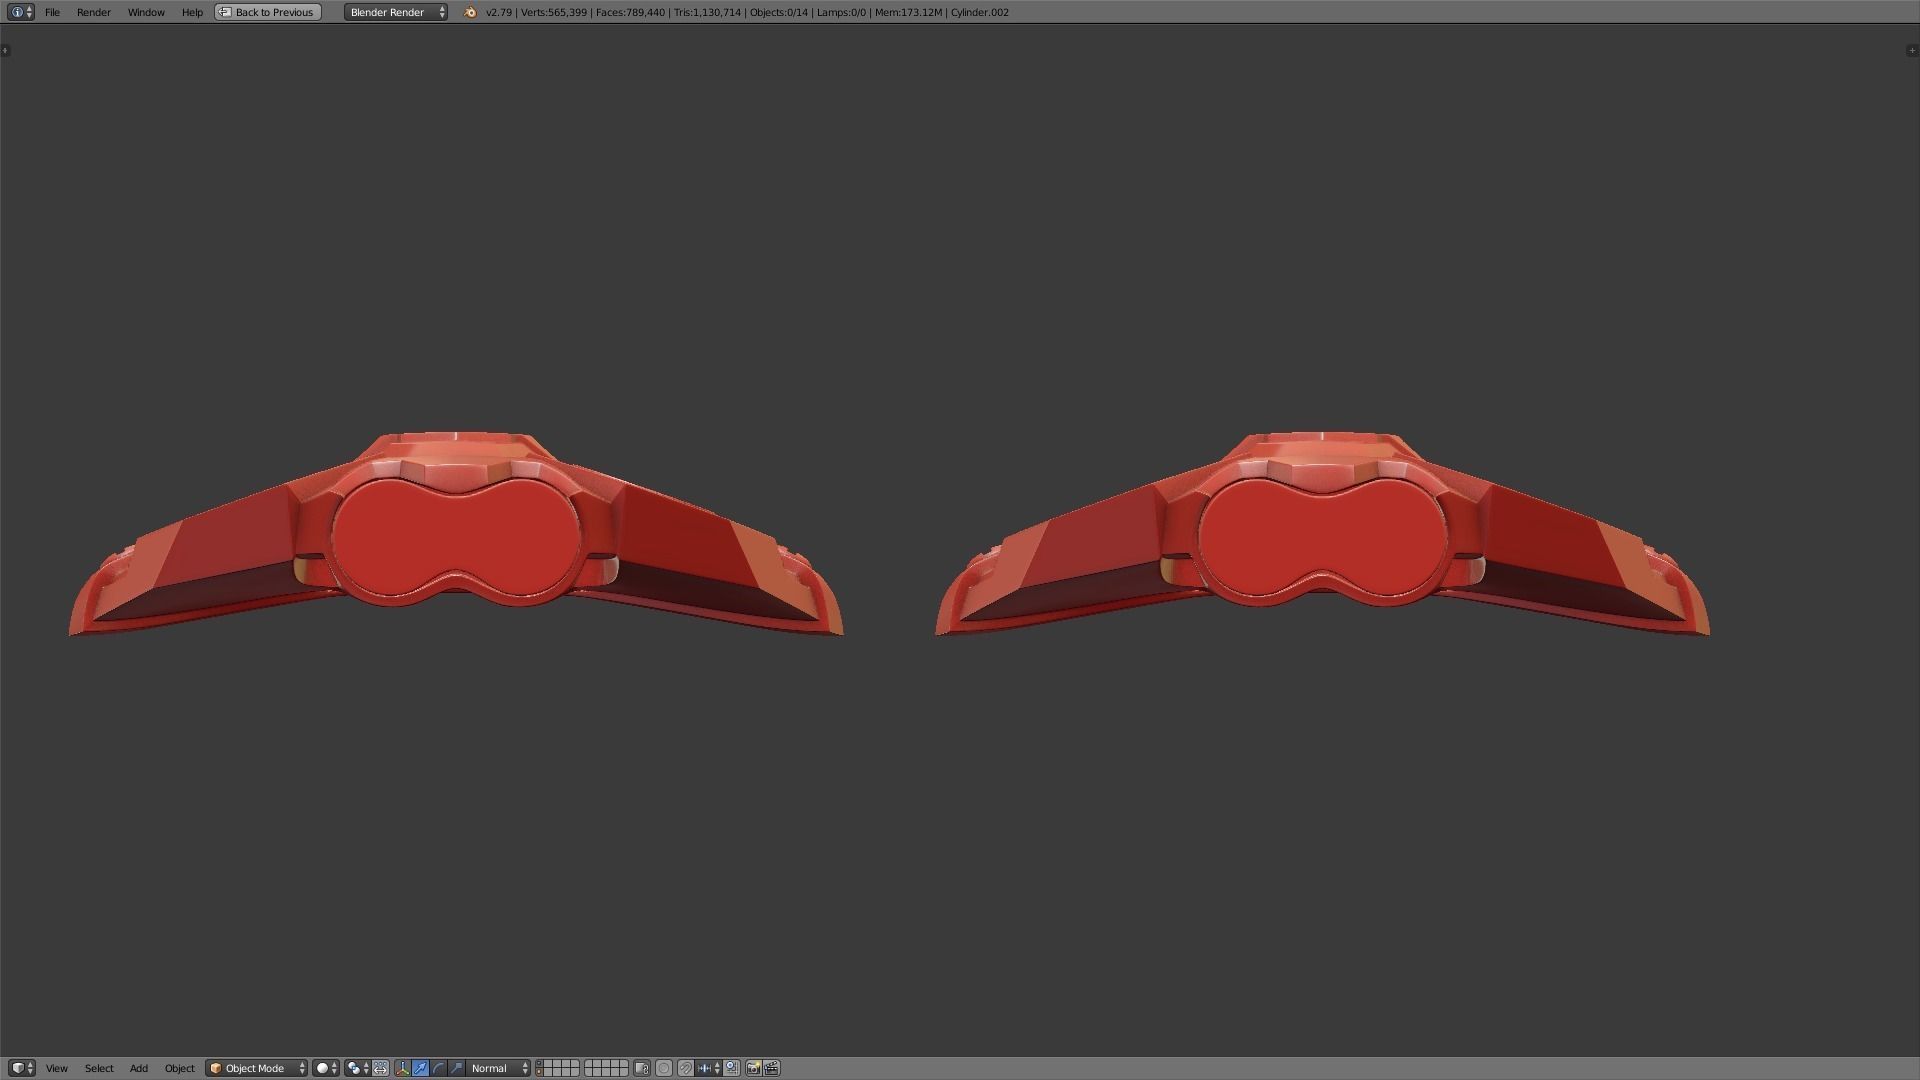Click the OpenGL render image camera icon
This screenshot has width=1920, height=1080.
[753, 1068]
